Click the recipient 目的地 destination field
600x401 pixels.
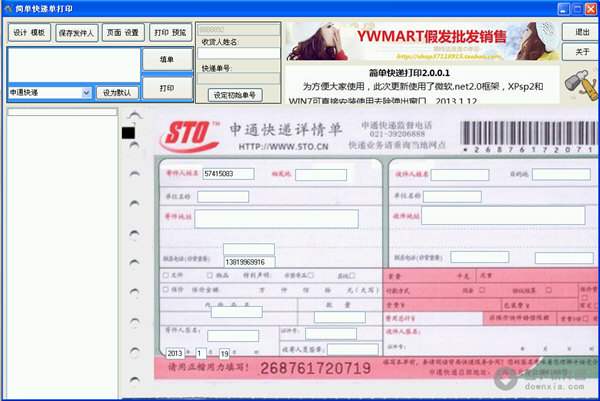pos(561,174)
